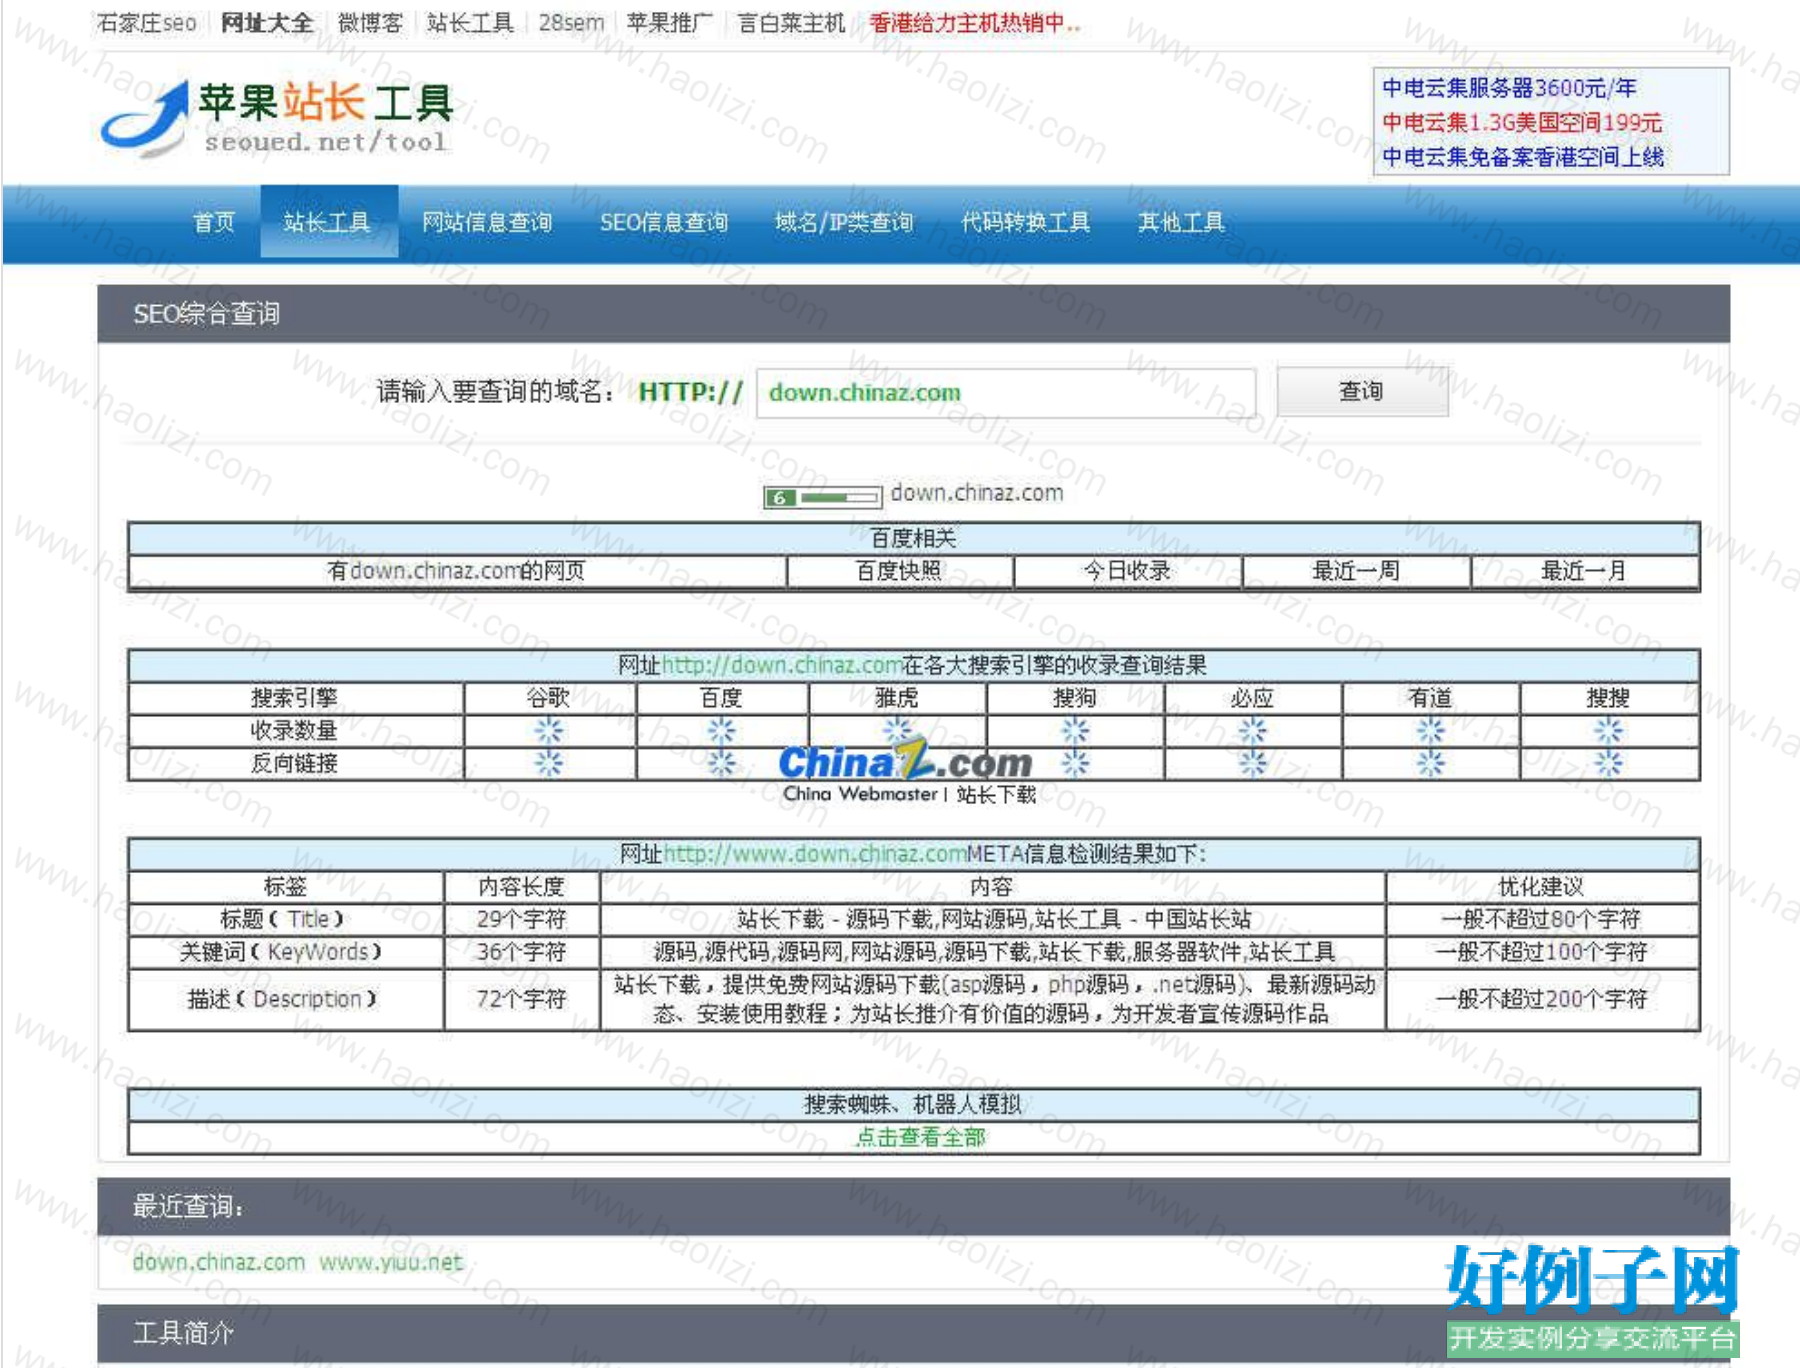
Task: Open the SEO信息查询 menu
Action: point(664,222)
